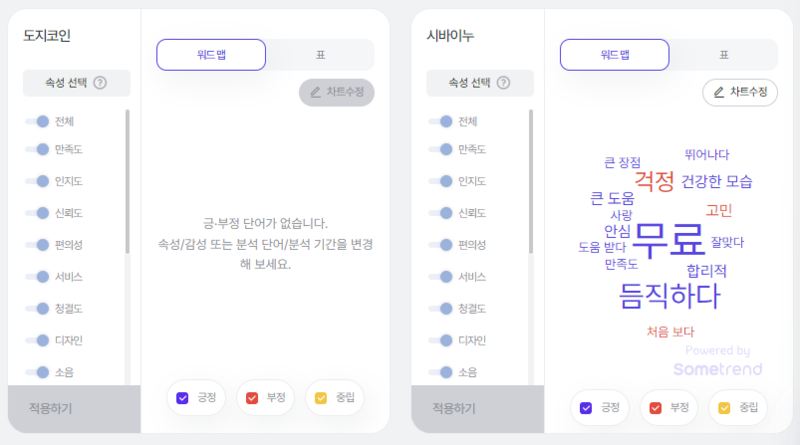
Task: Click 적용하기 button in 시바이누 panel
Action: tap(478, 409)
